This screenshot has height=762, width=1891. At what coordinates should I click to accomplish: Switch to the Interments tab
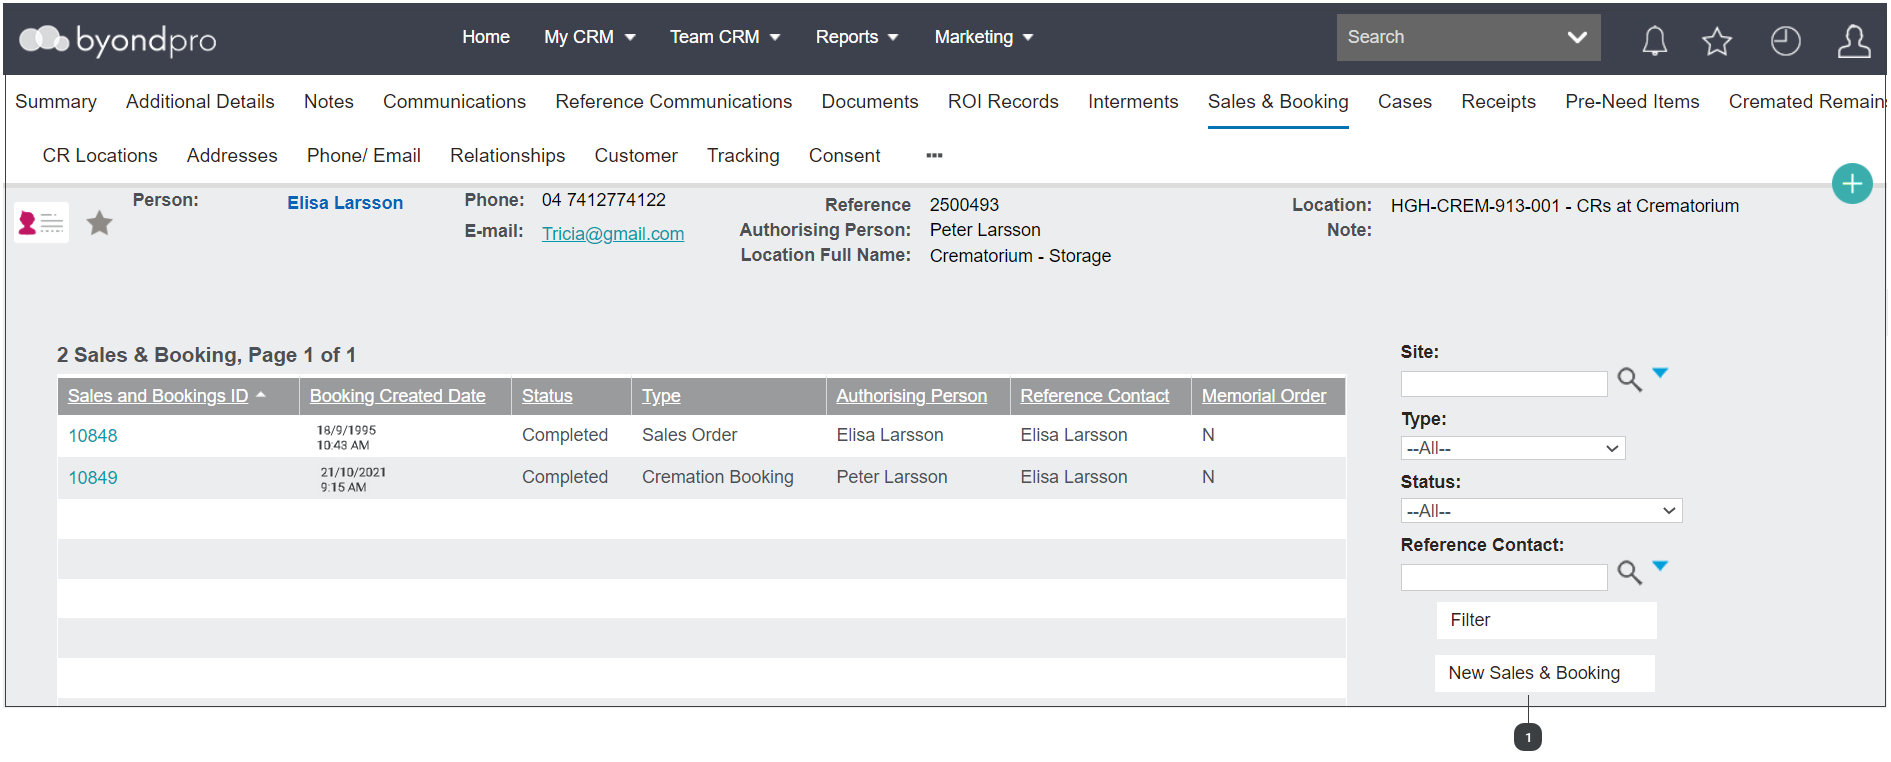(1133, 102)
